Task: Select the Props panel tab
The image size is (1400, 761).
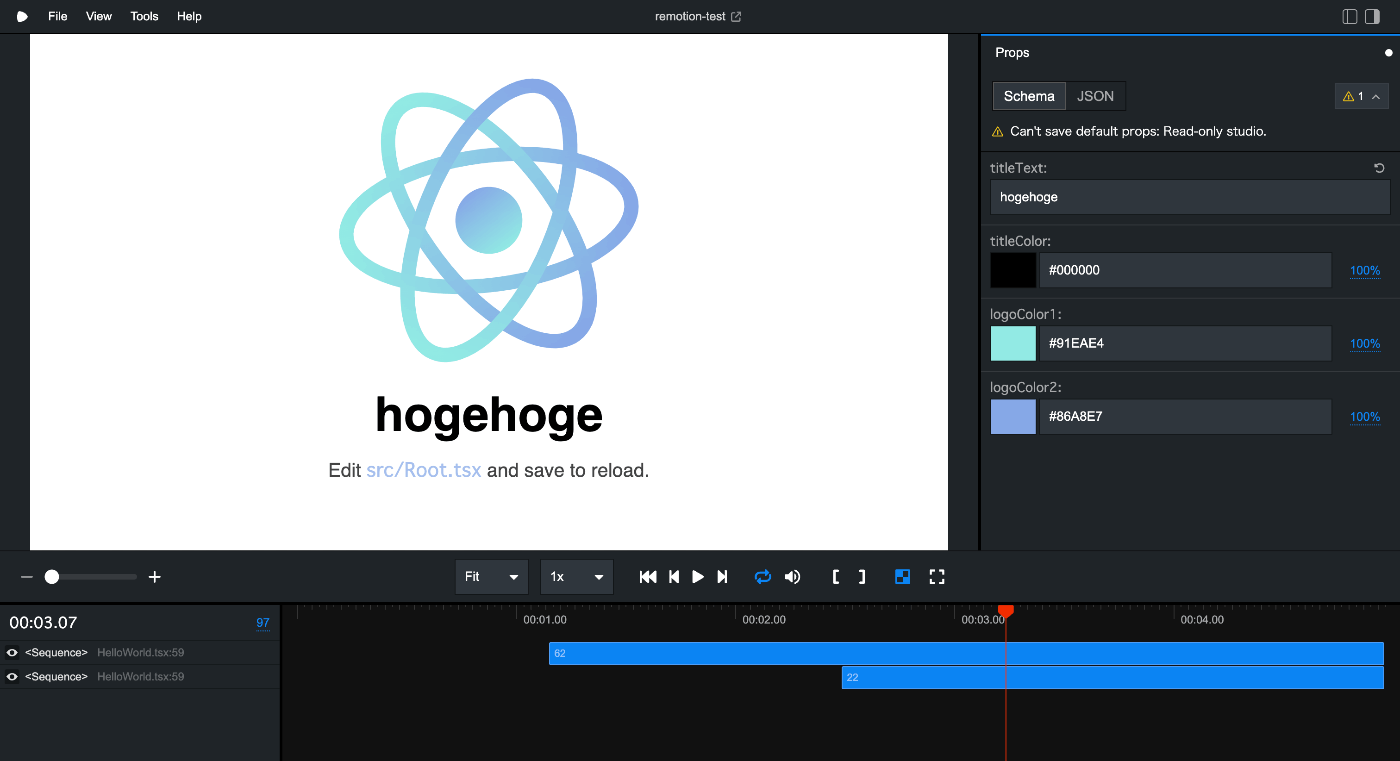Action: click(x=1012, y=53)
